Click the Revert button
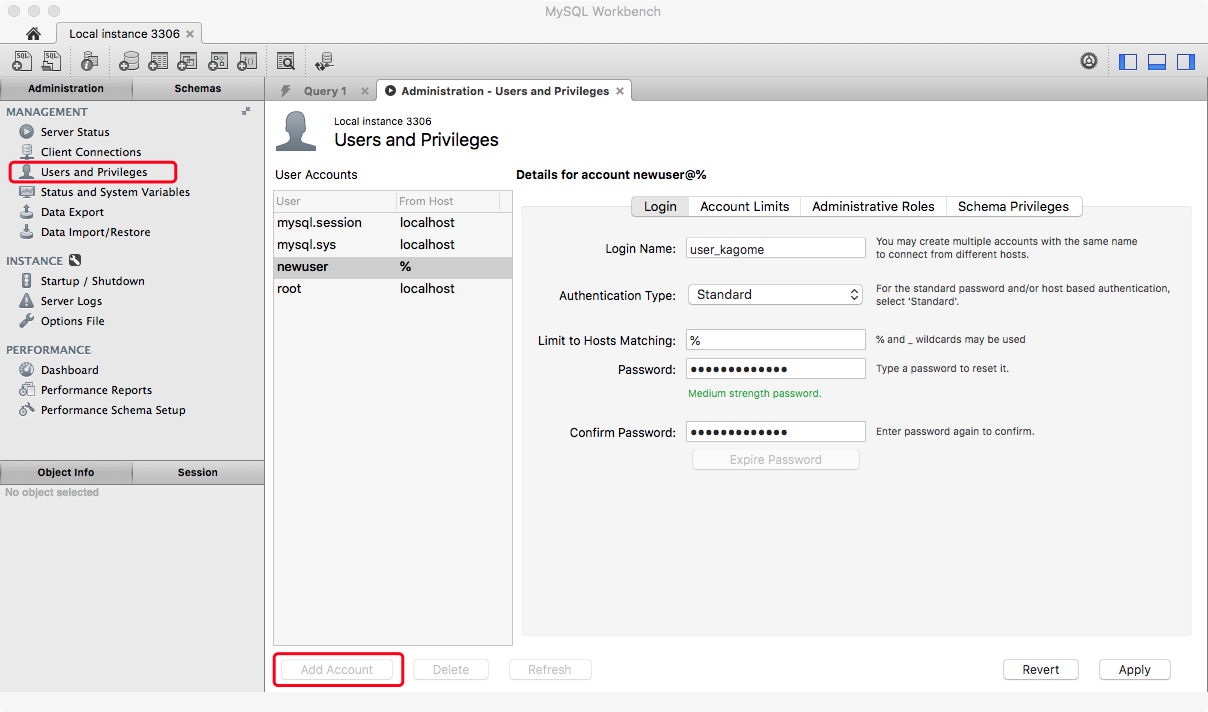1208x712 pixels. (x=1041, y=670)
